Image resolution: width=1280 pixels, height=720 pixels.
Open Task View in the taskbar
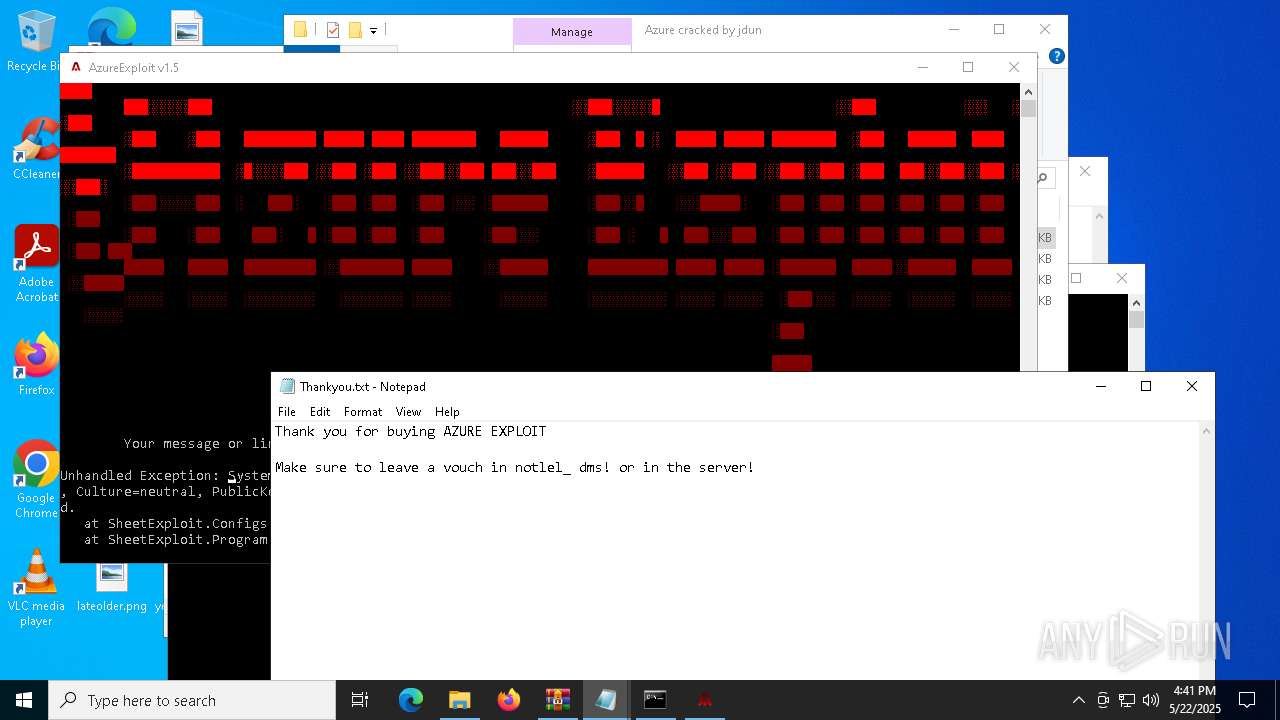(x=360, y=700)
